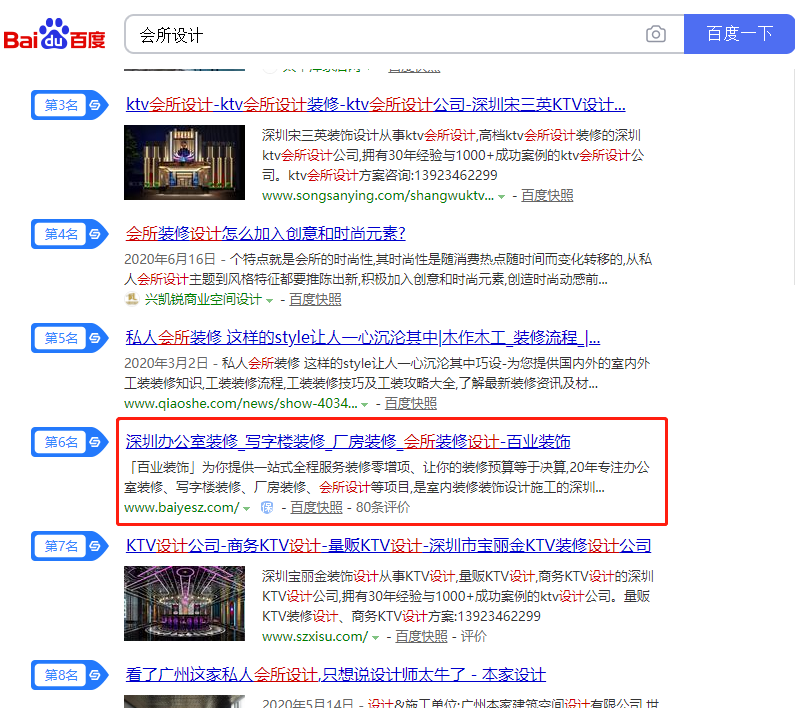Expand dropdown arrow after www.qiaoshe.com URL
This screenshot has width=795, height=708.
tap(365, 405)
